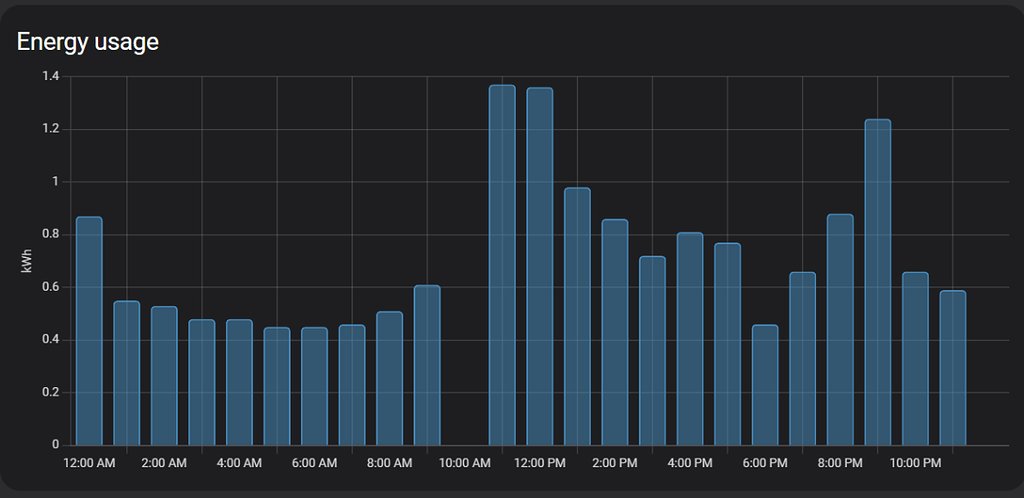Click the 0.2 y-axis value
This screenshot has height=498, width=1024.
click(x=51, y=392)
